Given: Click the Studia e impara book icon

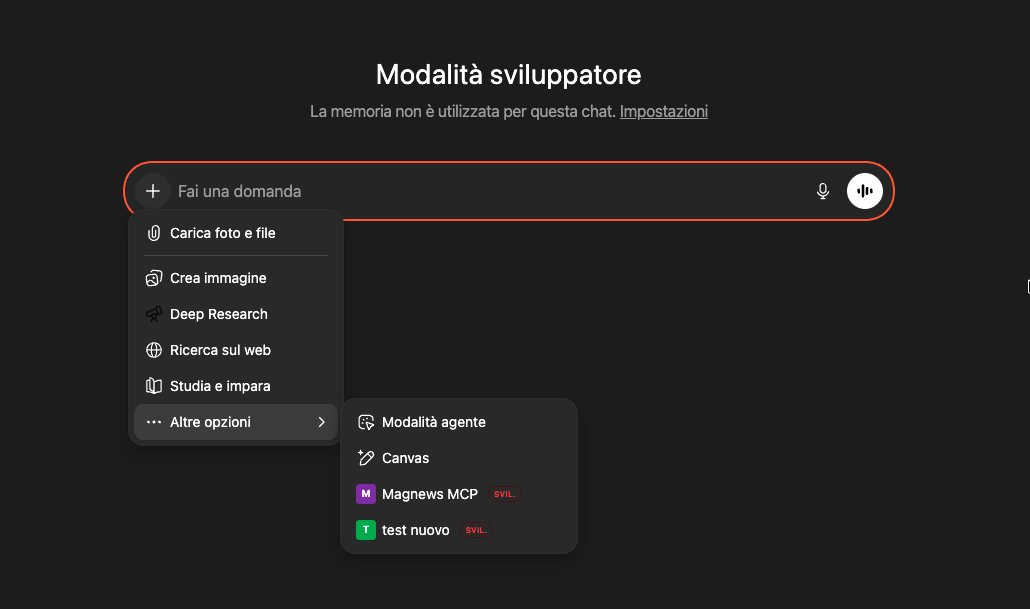Looking at the screenshot, I should (154, 386).
